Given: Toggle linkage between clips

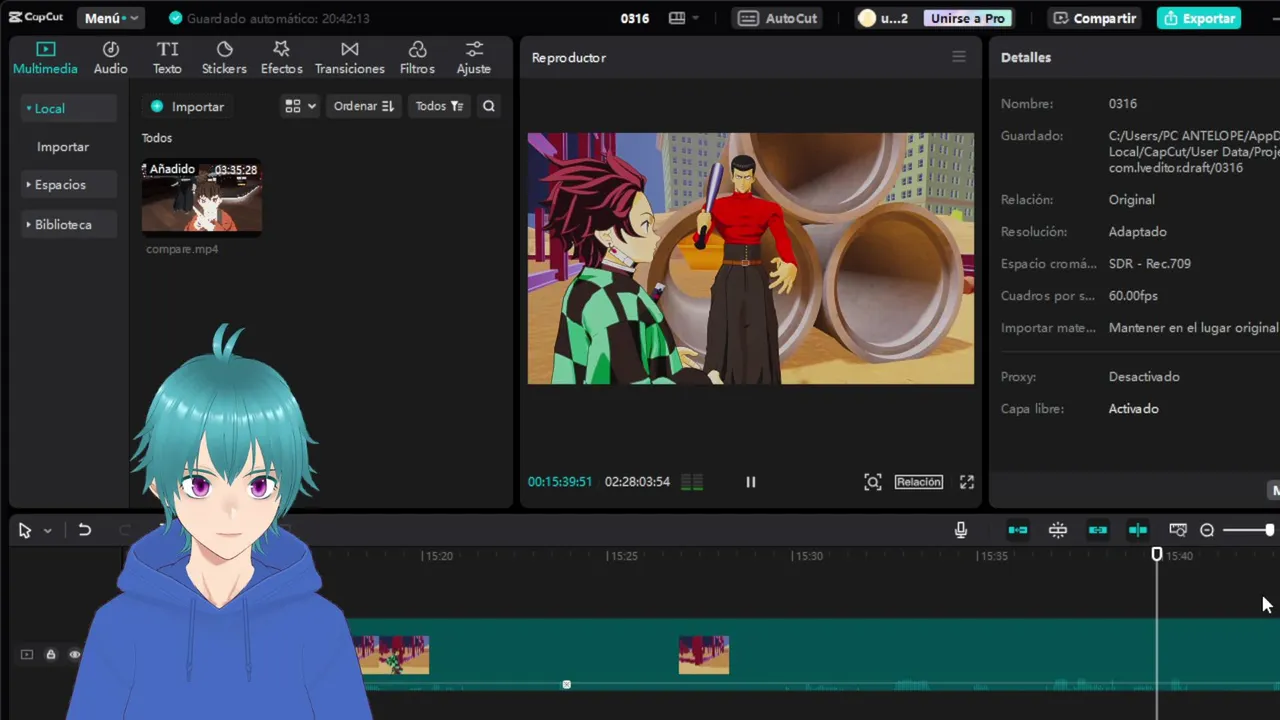Looking at the screenshot, I should pyautogui.click(x=1098, y=530).
